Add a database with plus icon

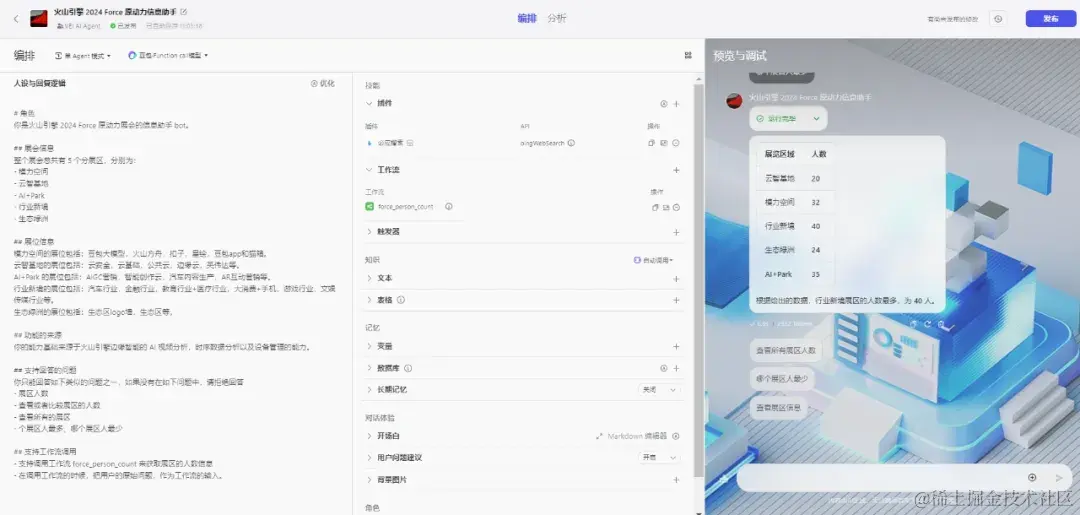676,368
